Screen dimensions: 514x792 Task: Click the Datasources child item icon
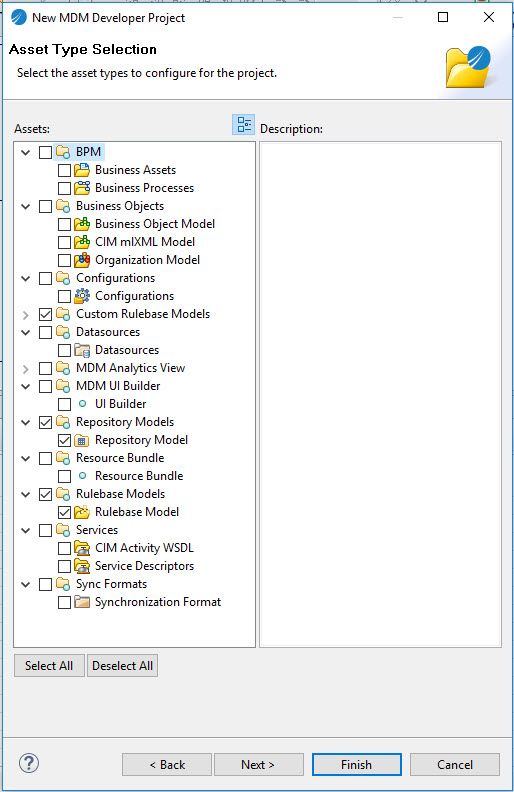[82, 350]
